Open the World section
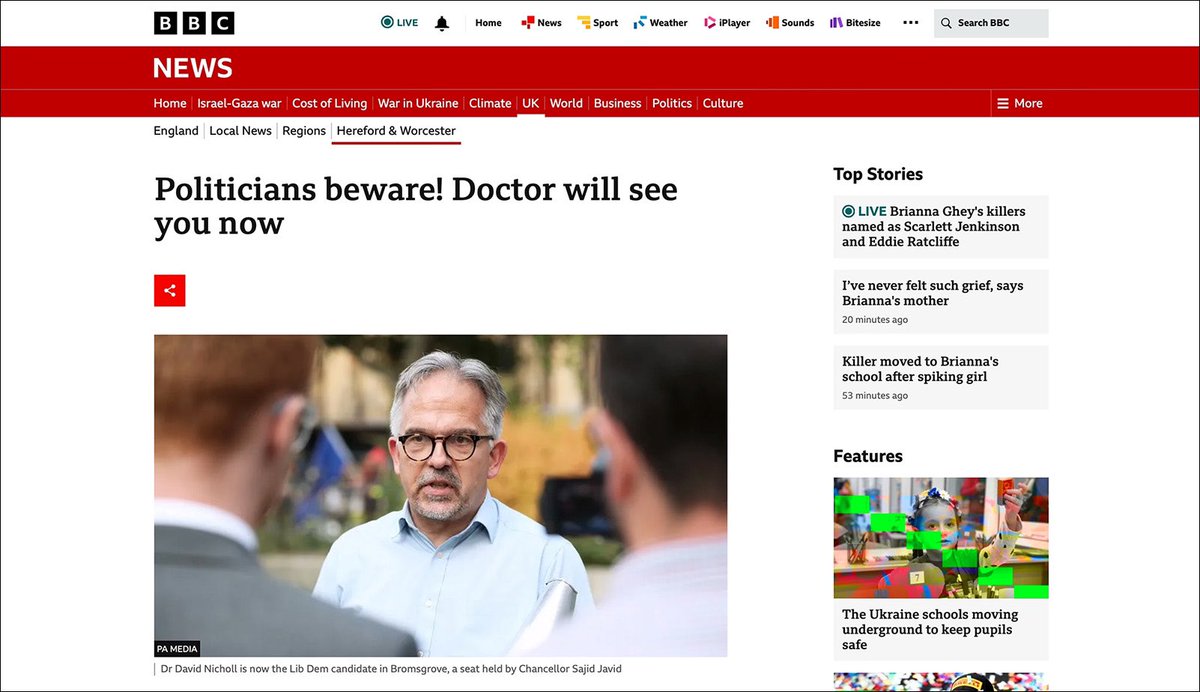The width and height of the screenshot is (1200, 692). pos(566,103)
